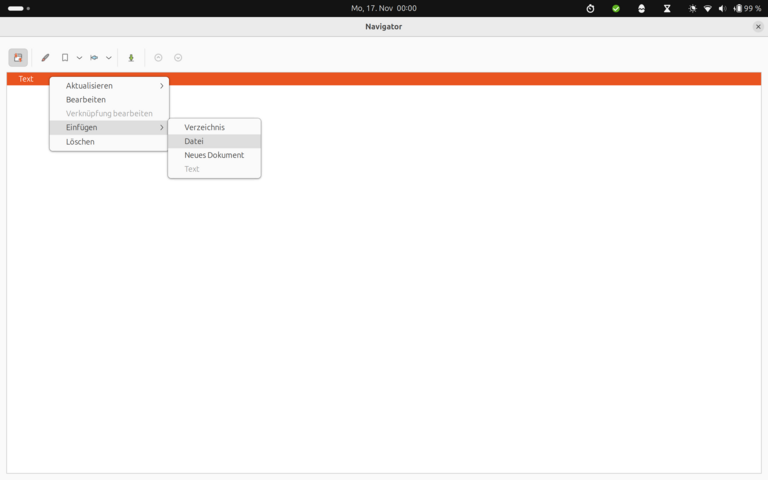Expand the dropdown arrow beside Insert icon
This screenshot has width=768, height=480.
[109, 58]
